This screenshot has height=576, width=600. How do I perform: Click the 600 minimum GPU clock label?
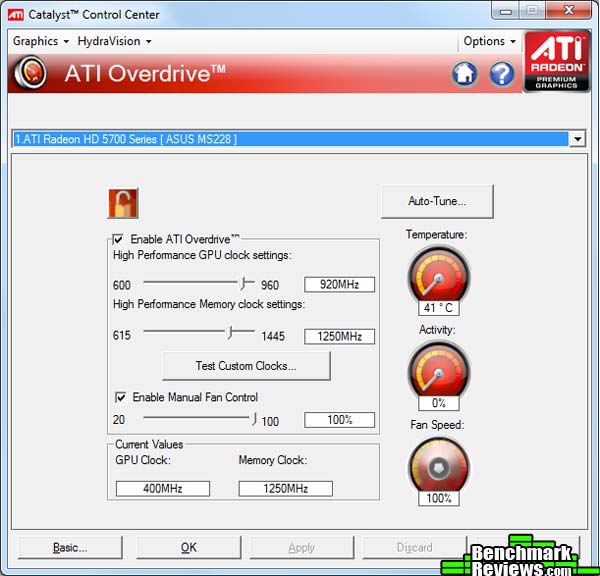tap(122, 285)
